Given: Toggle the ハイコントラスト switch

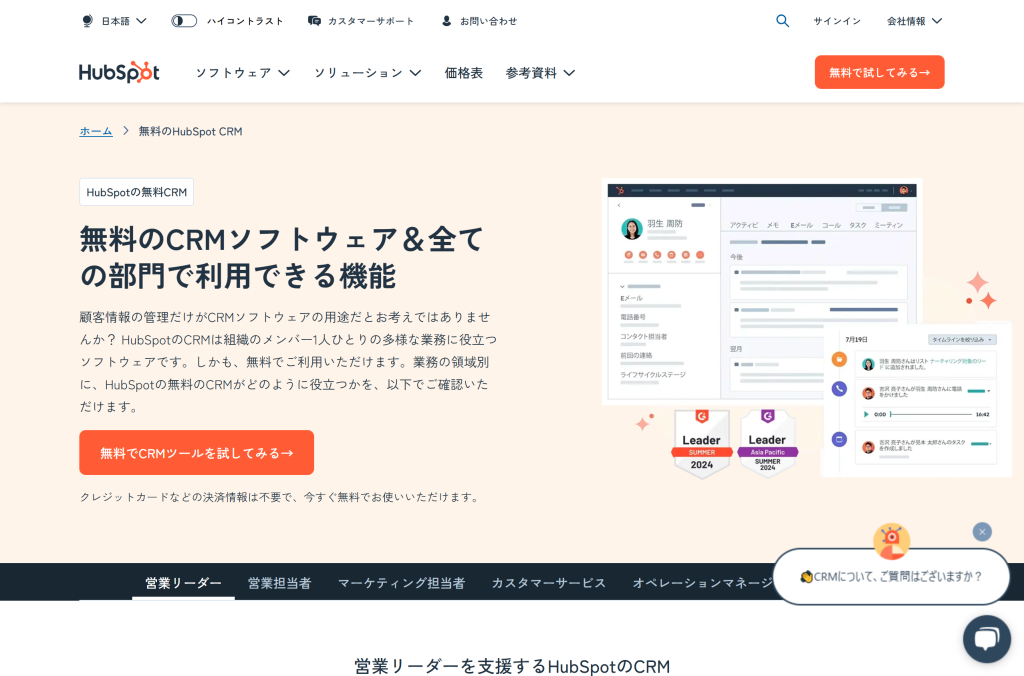Looking at the screenshot, I should tap(184, 21).
